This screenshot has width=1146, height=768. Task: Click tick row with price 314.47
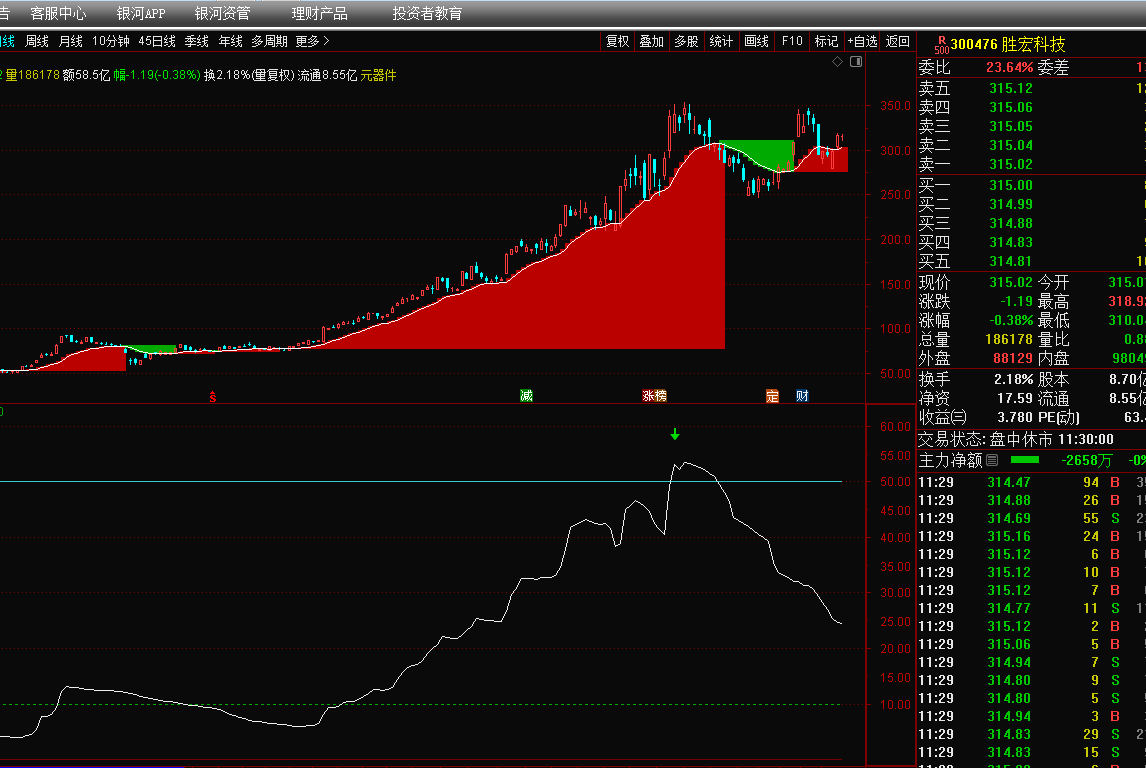1031,482
